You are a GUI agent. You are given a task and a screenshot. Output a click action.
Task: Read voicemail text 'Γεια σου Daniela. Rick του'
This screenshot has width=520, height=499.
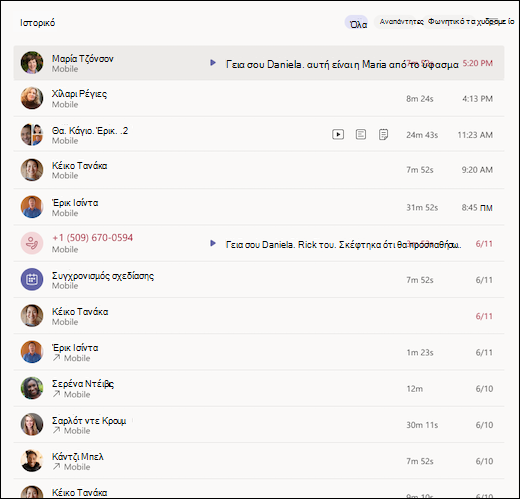[343, 245]
